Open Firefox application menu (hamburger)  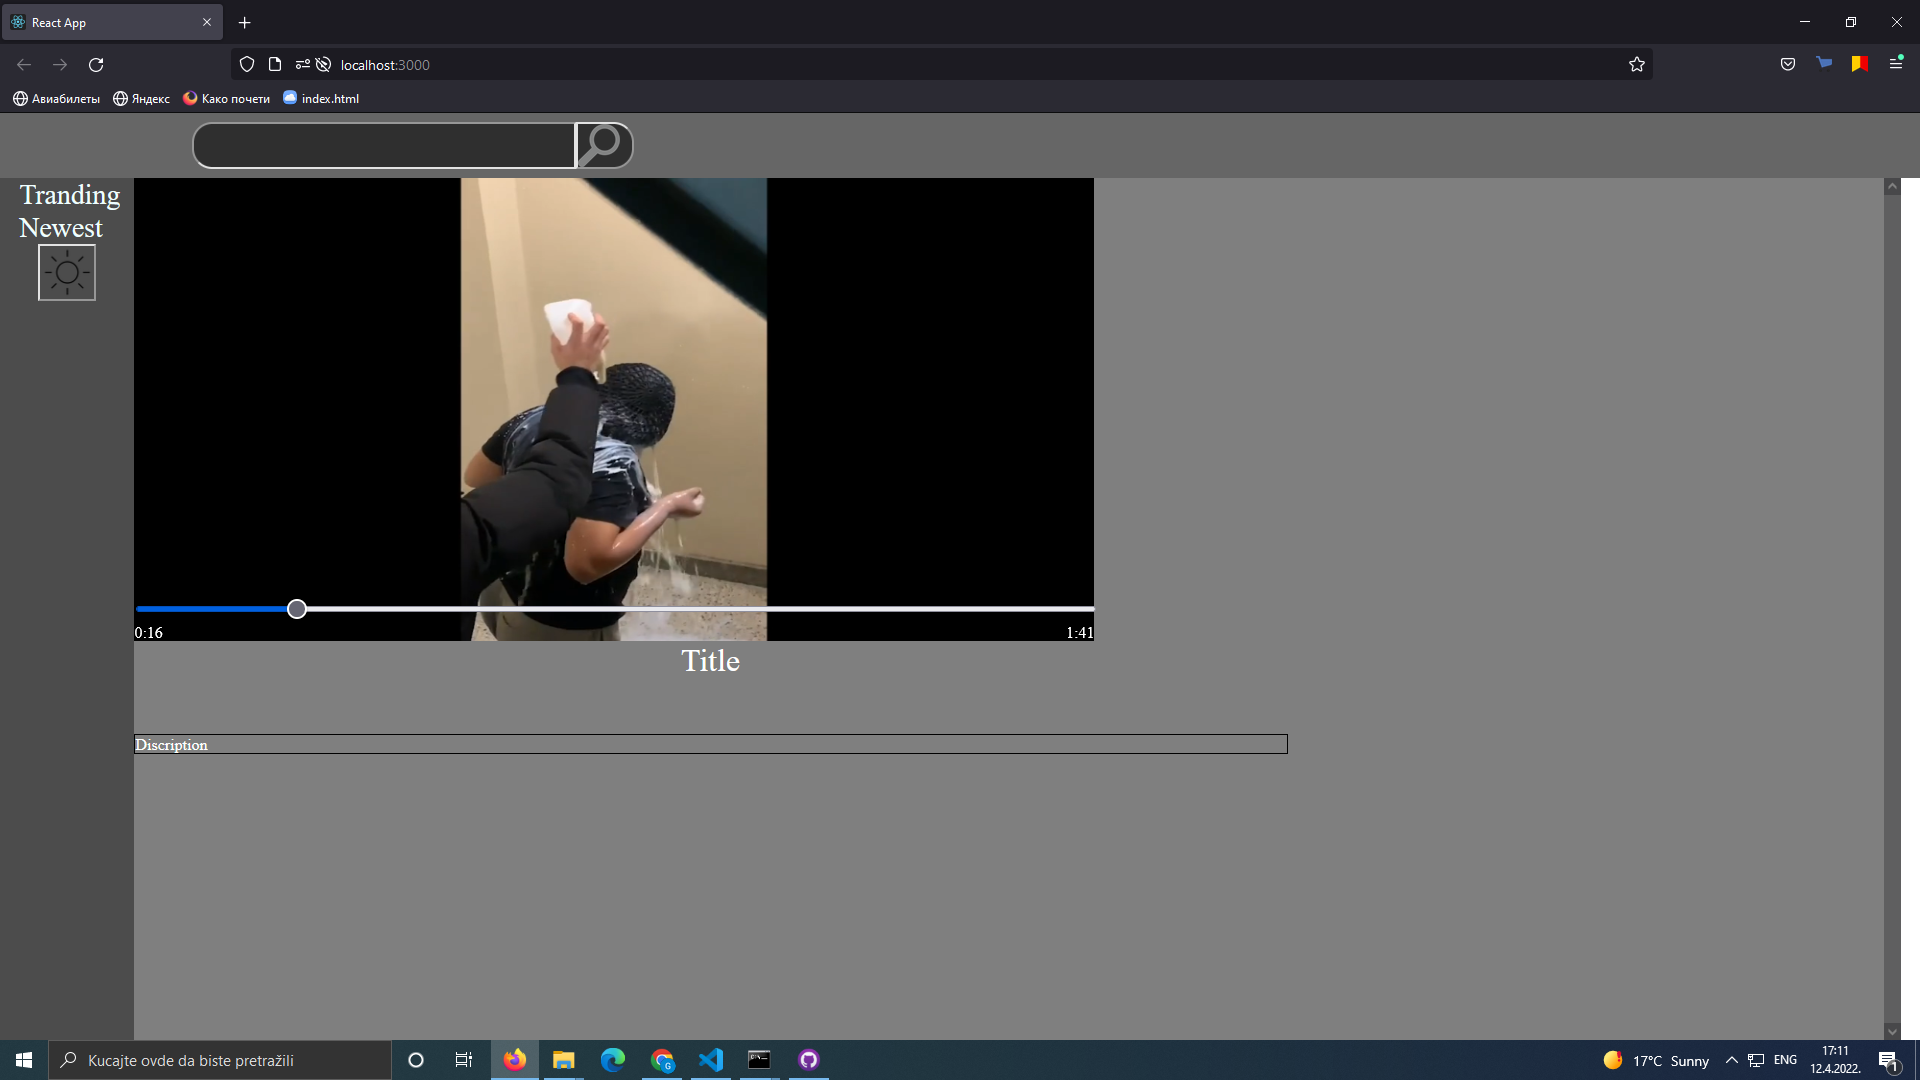click(x=1896, y=64)
